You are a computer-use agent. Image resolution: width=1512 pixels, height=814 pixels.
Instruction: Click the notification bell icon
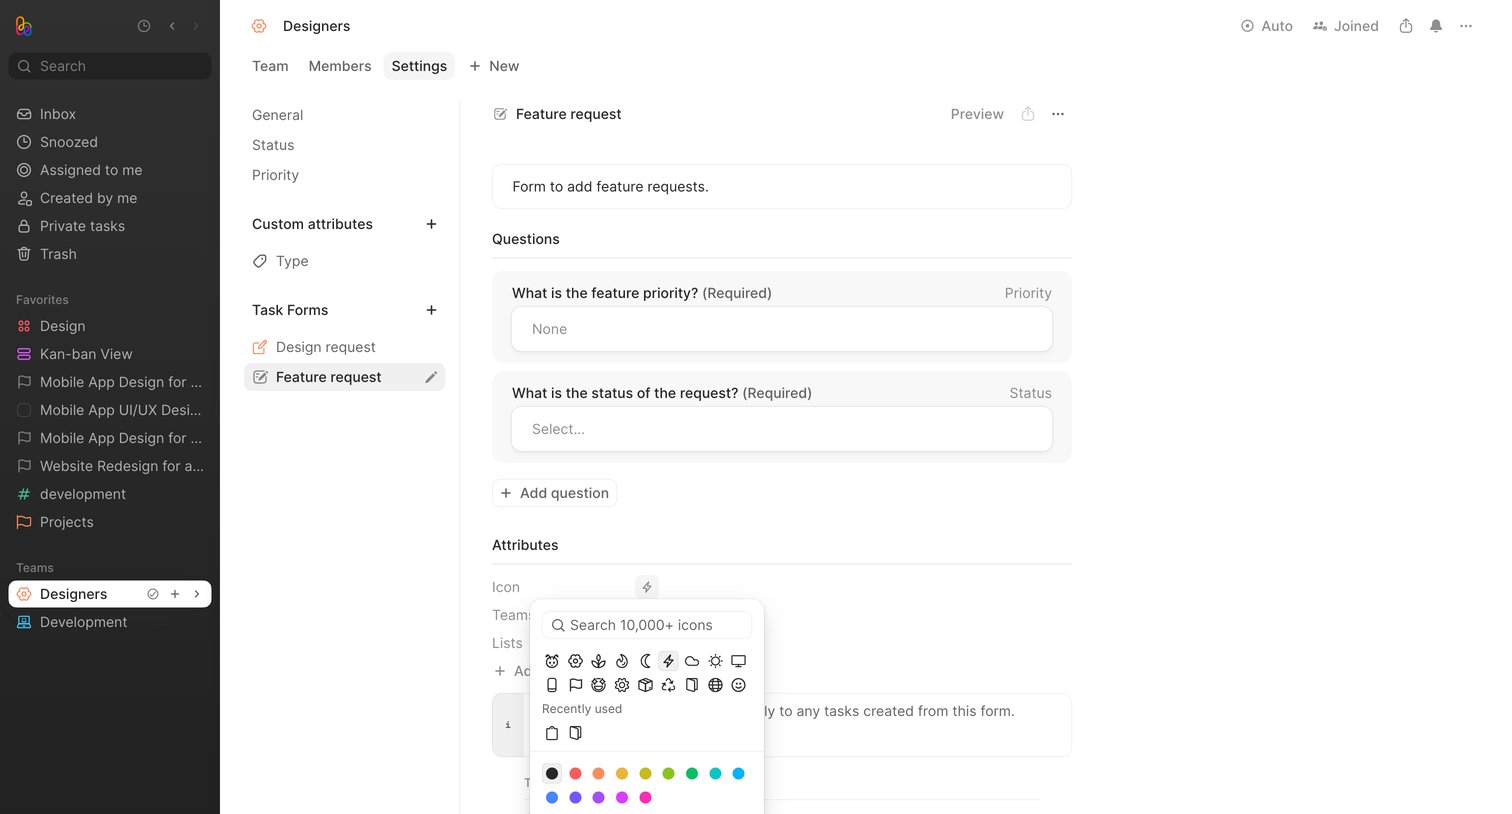click(x=1436, y=26)
